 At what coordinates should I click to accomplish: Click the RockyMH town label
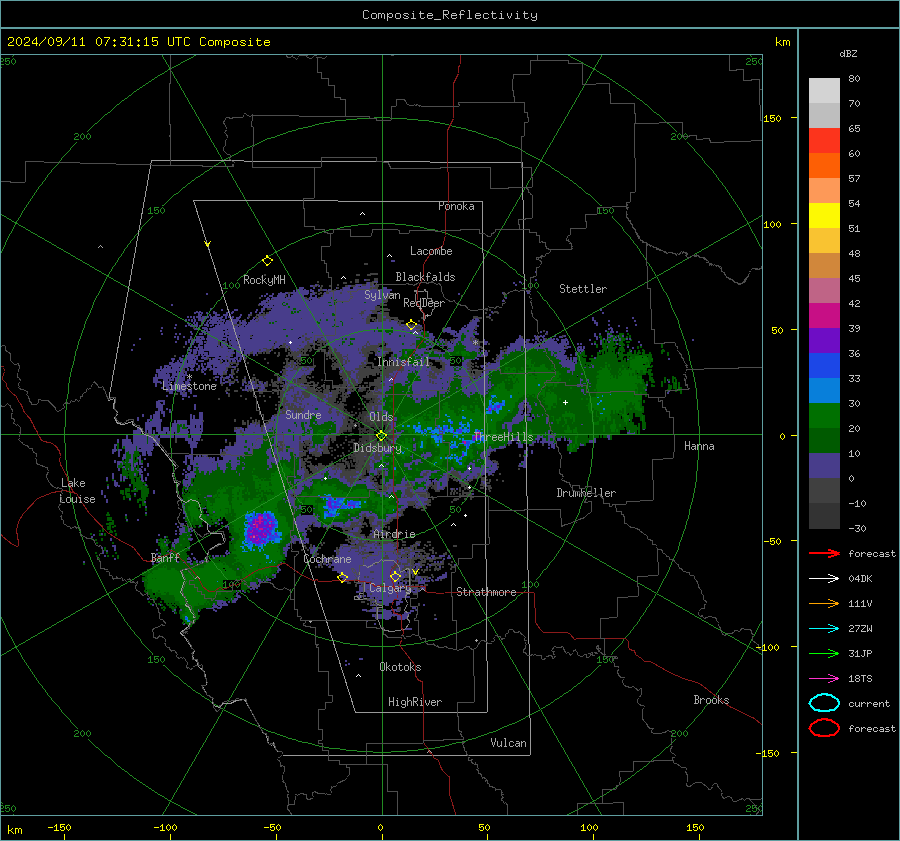point(264,280)
